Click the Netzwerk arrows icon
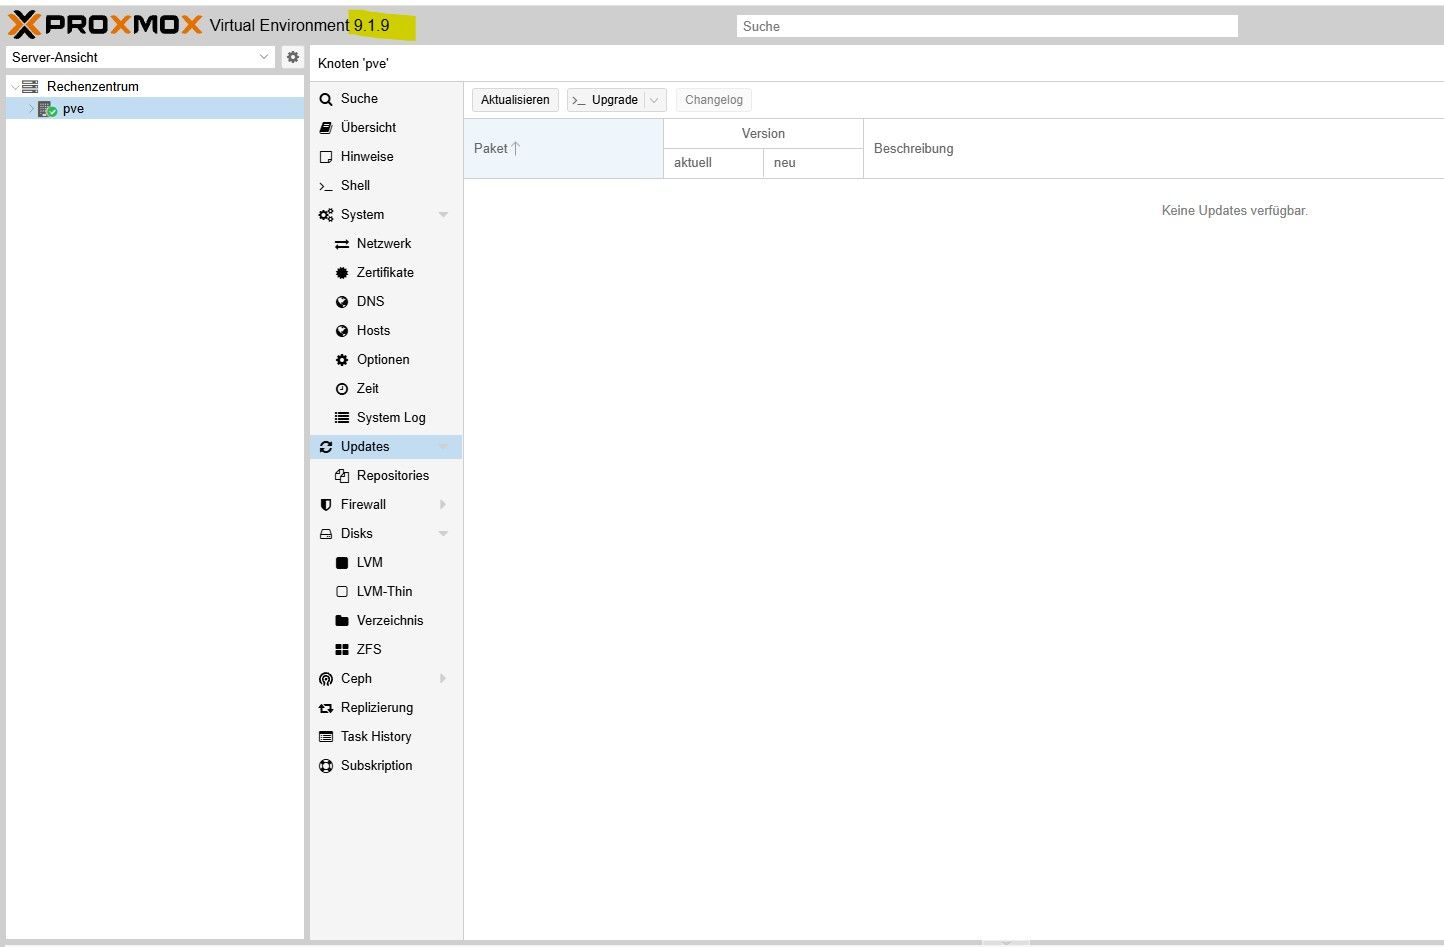Viewport: 1444px width, 947px height. point(342,244)
